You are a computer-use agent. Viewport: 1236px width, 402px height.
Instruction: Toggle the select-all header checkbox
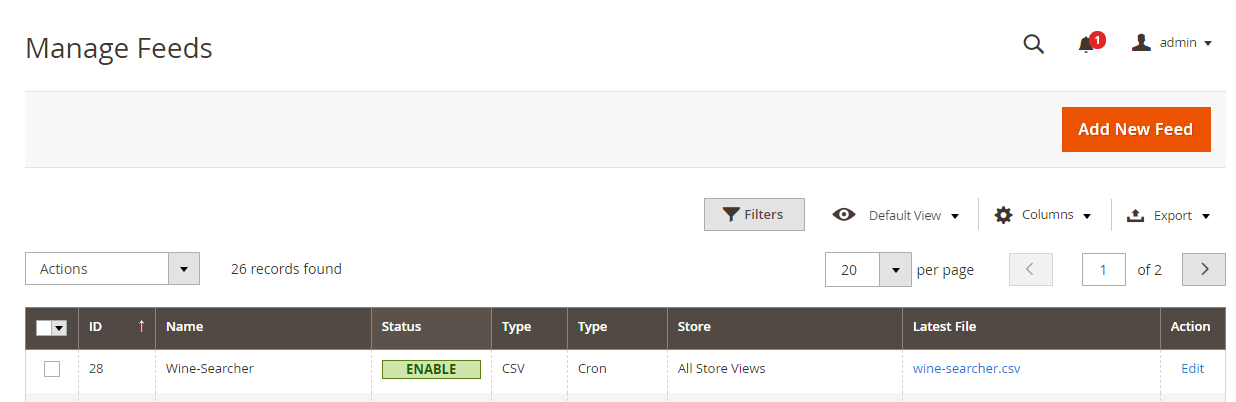44,327
